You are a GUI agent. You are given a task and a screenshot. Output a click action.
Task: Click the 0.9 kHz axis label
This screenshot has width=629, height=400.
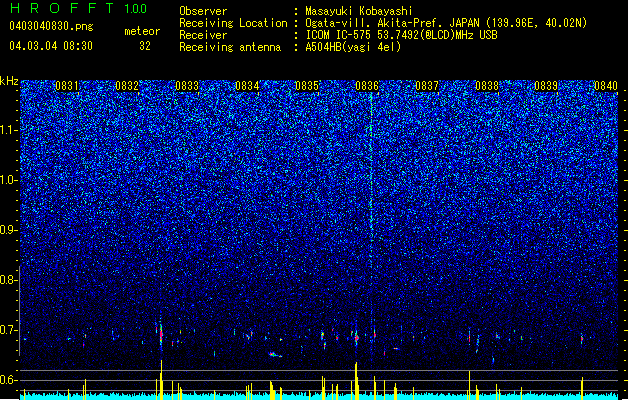click(9, 230)
